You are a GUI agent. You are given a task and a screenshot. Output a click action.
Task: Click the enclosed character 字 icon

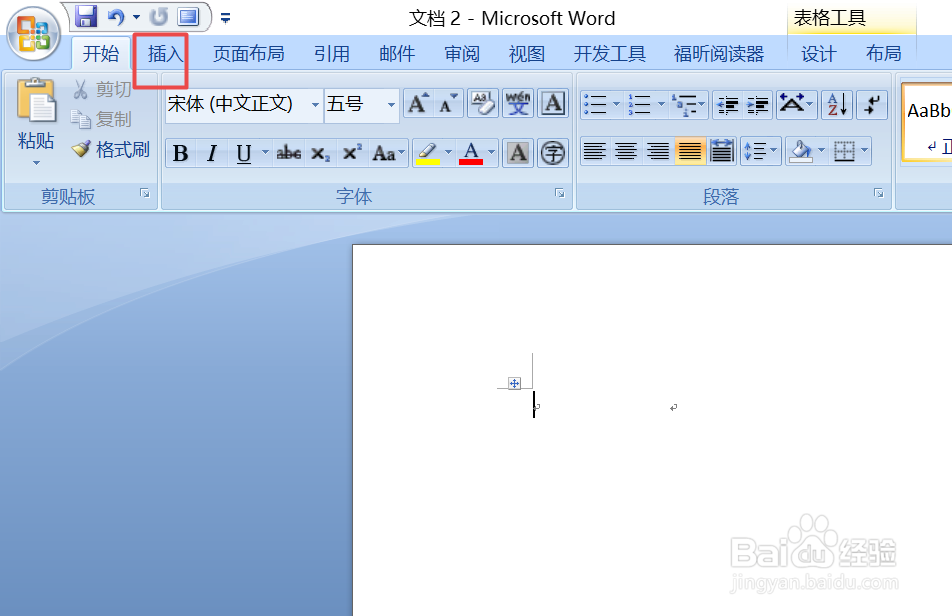(x=553, y=153)
